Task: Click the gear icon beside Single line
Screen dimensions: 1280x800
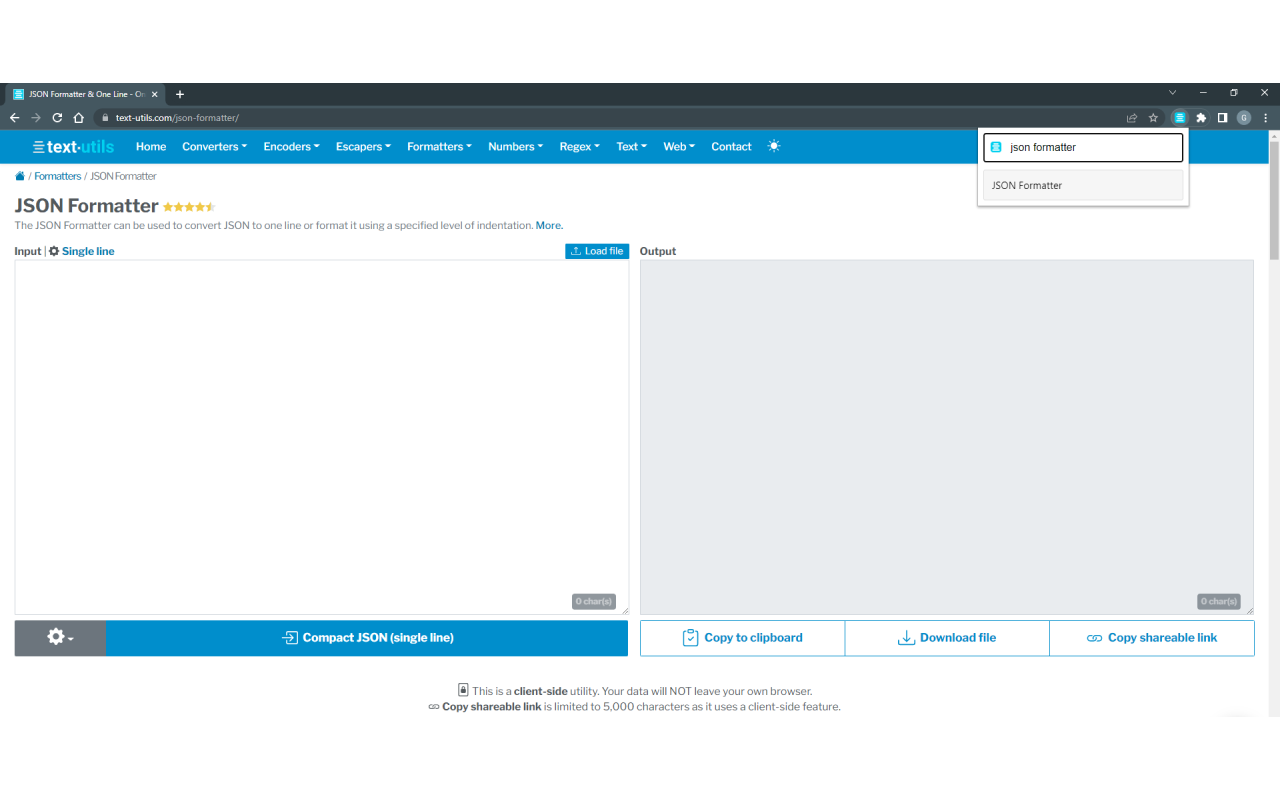Action: pos(54,251)
